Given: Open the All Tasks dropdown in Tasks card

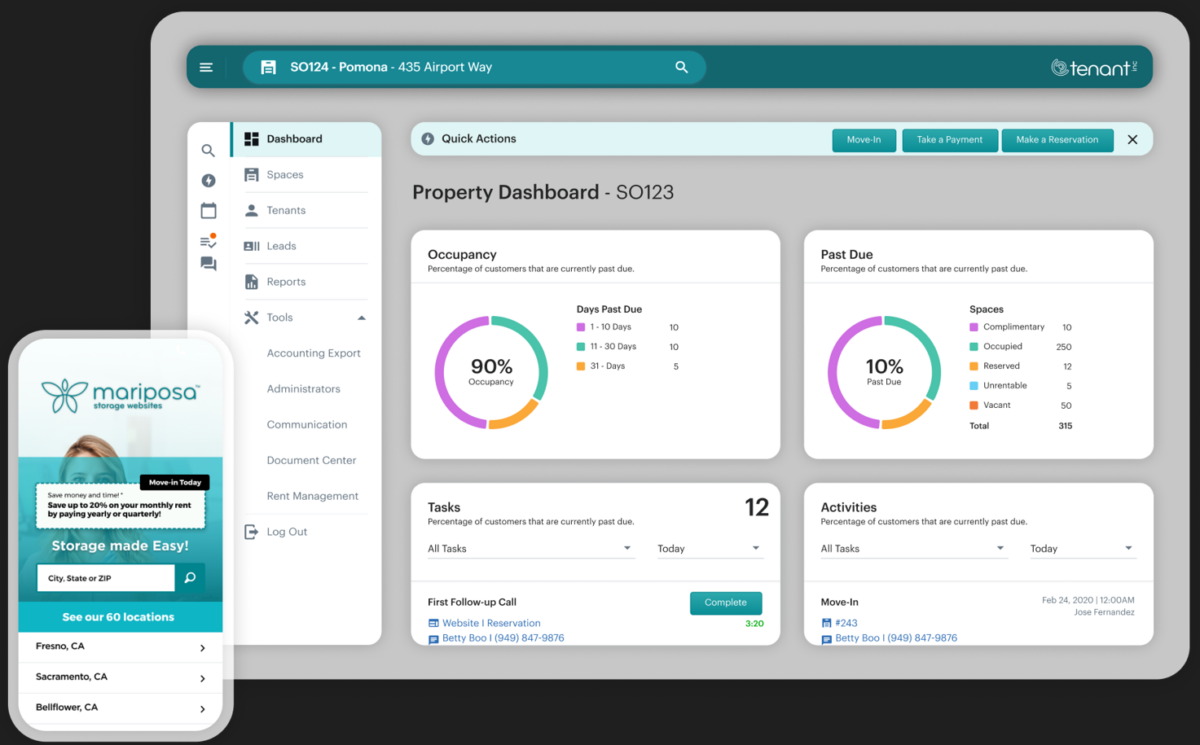Looking at the screenshot, I should click(x=531, y=549).
